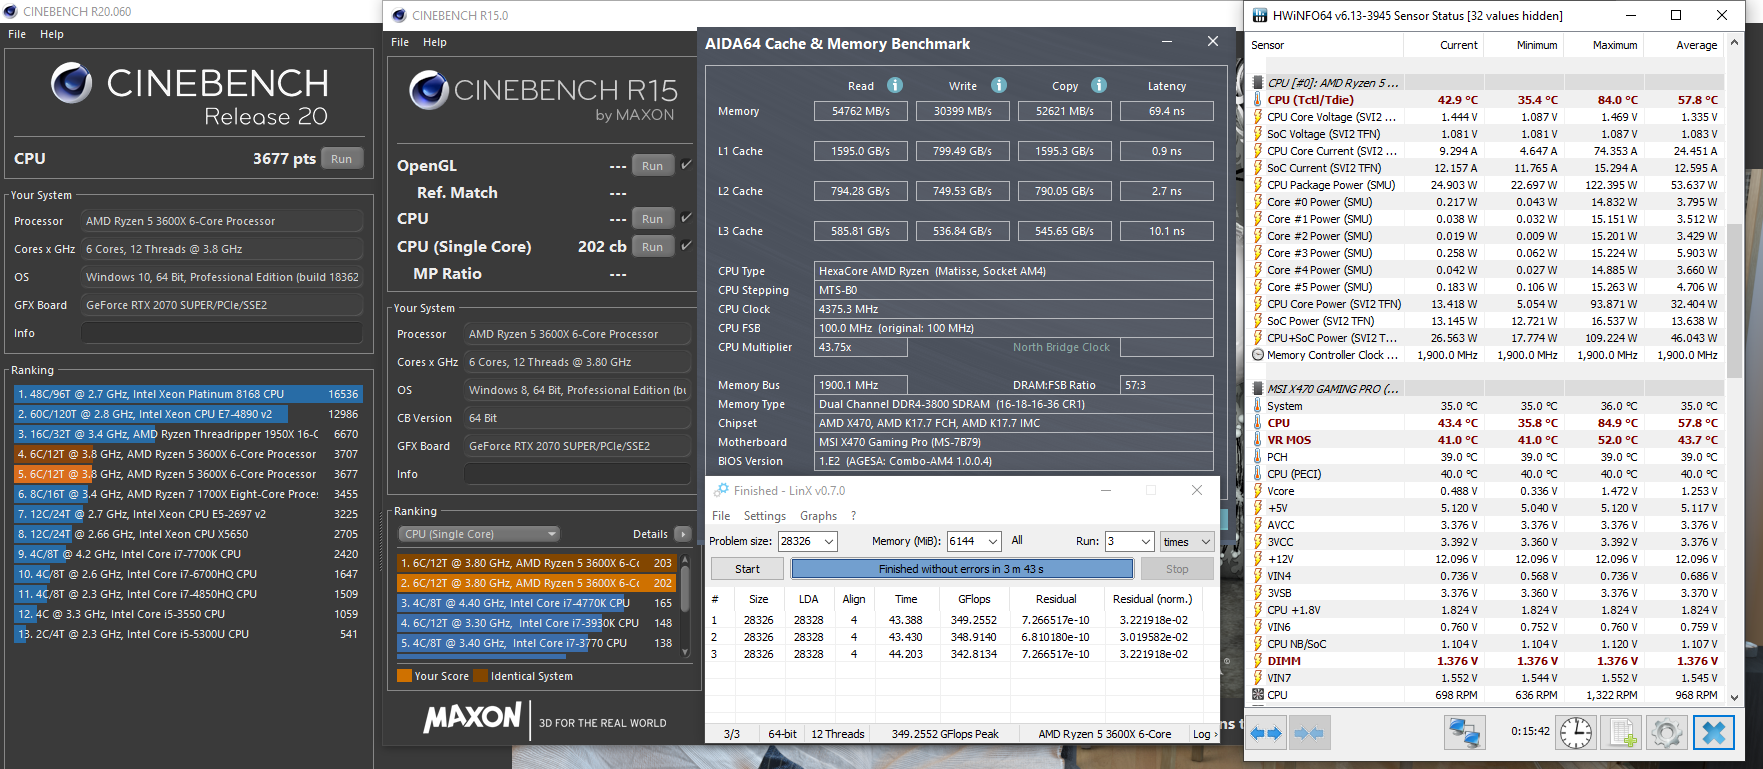The width and height of the screenshot is (1763, 769).
Task: Select ranking row AMD Ryzen Threadripper 1950X
Action: tap(188, 434)
